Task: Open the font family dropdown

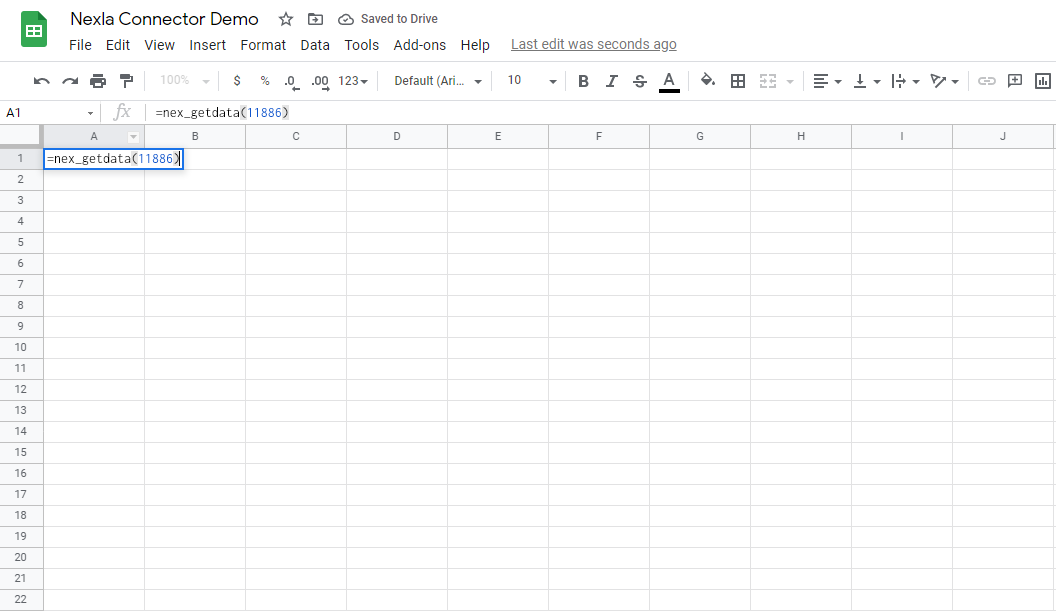Action: [x=438, y=81]
